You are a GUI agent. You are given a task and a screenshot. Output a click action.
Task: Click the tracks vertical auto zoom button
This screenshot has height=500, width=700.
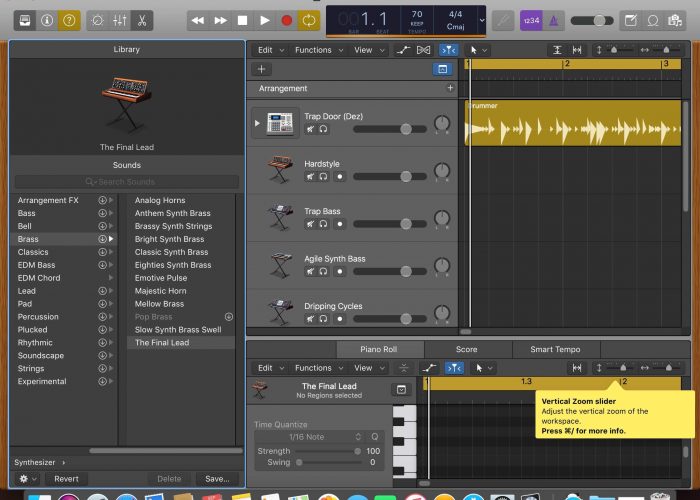[557, 50]
